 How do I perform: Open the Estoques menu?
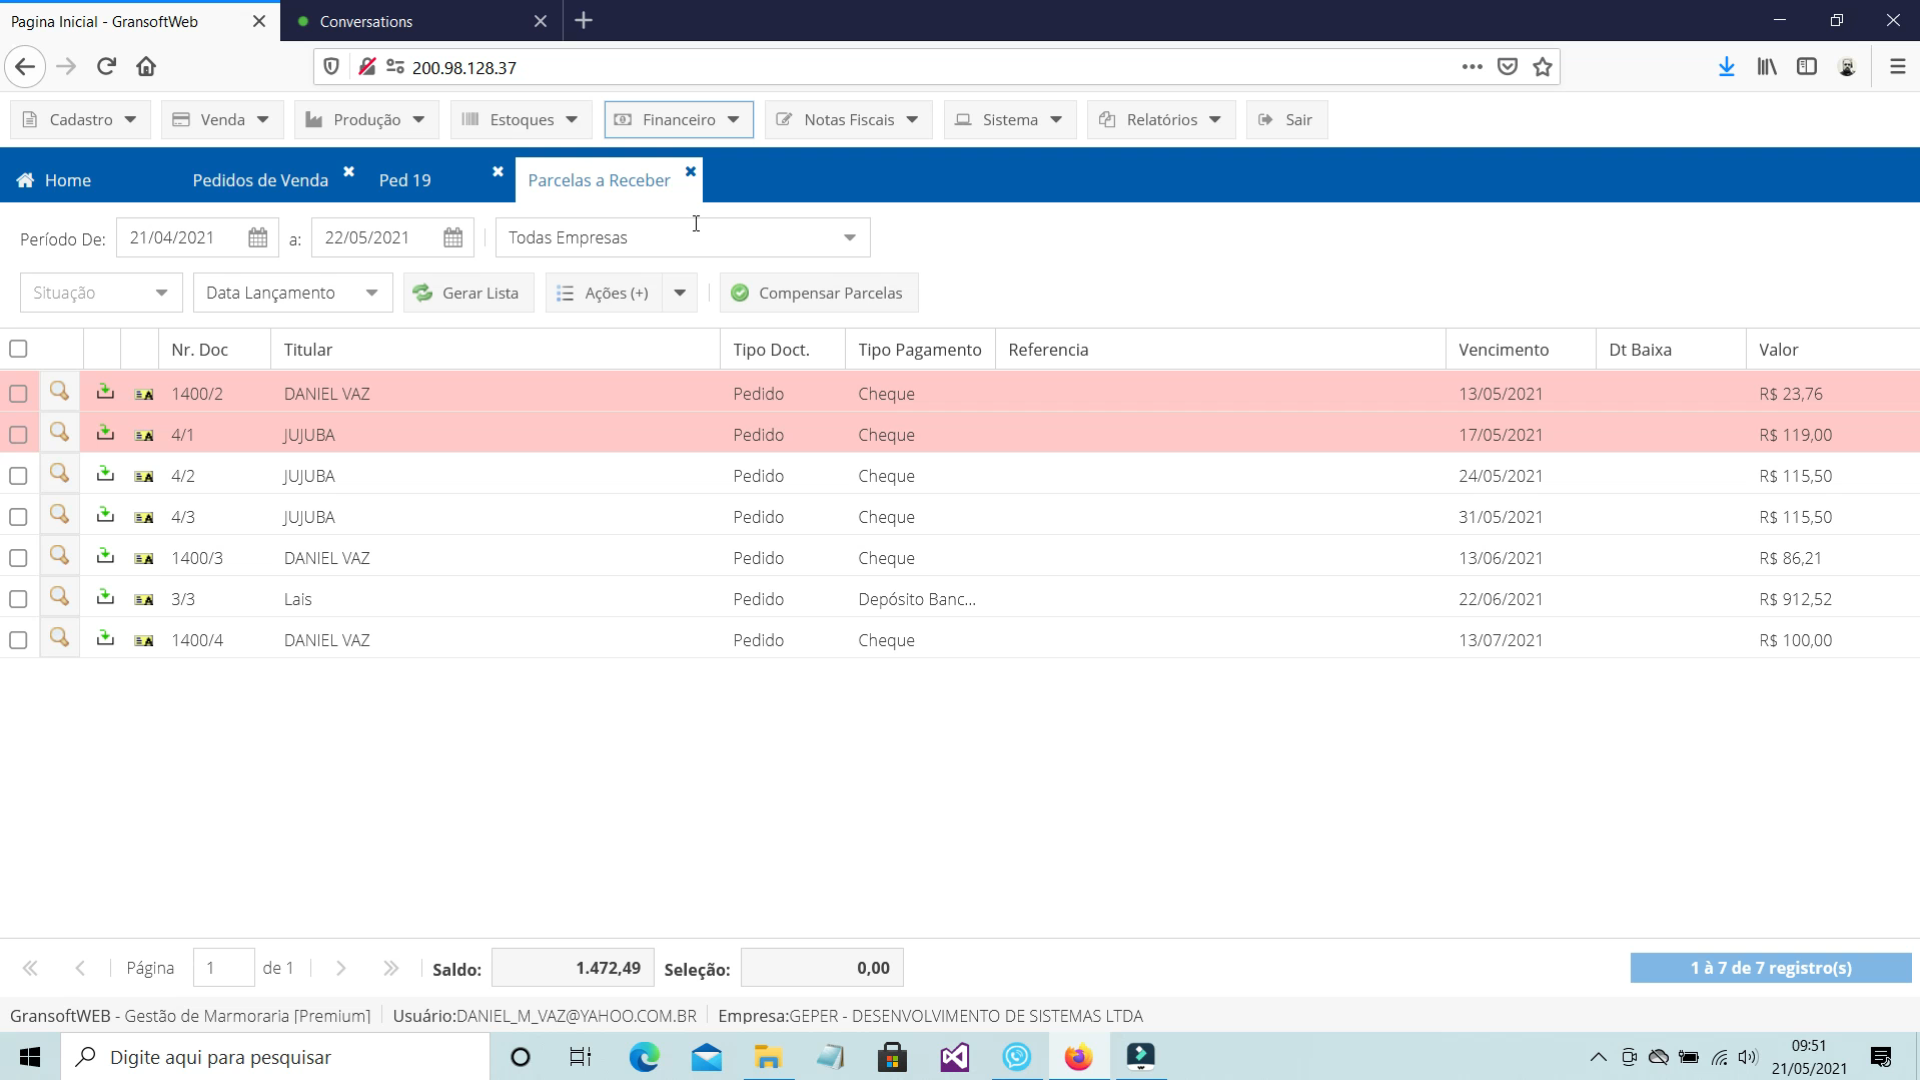click(521, 120)
